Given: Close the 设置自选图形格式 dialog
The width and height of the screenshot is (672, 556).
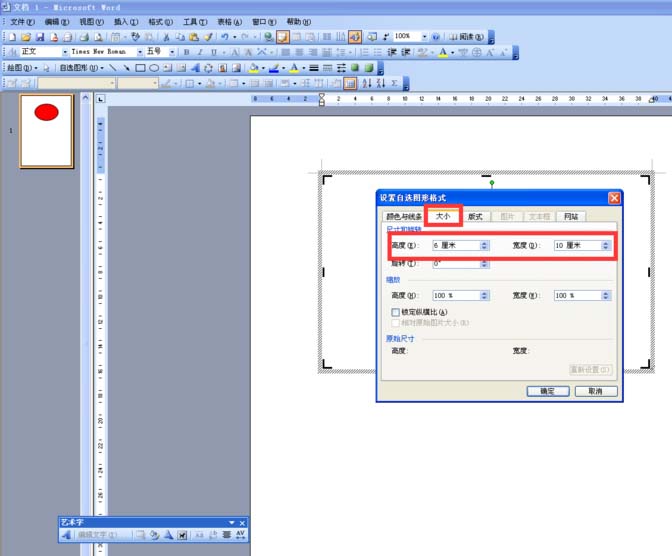Looking at the screenshot, I should [x=614, y=198].
